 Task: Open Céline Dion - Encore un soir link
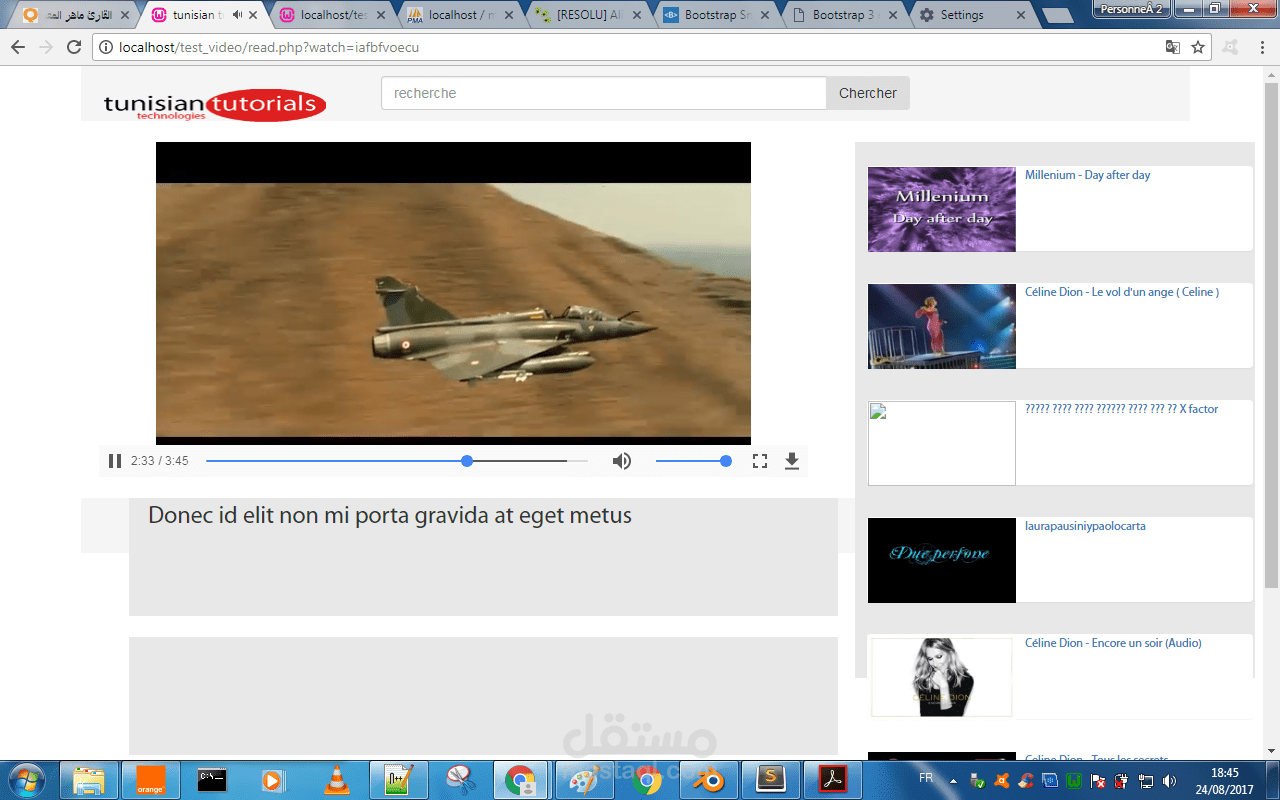pos(1113,643)
